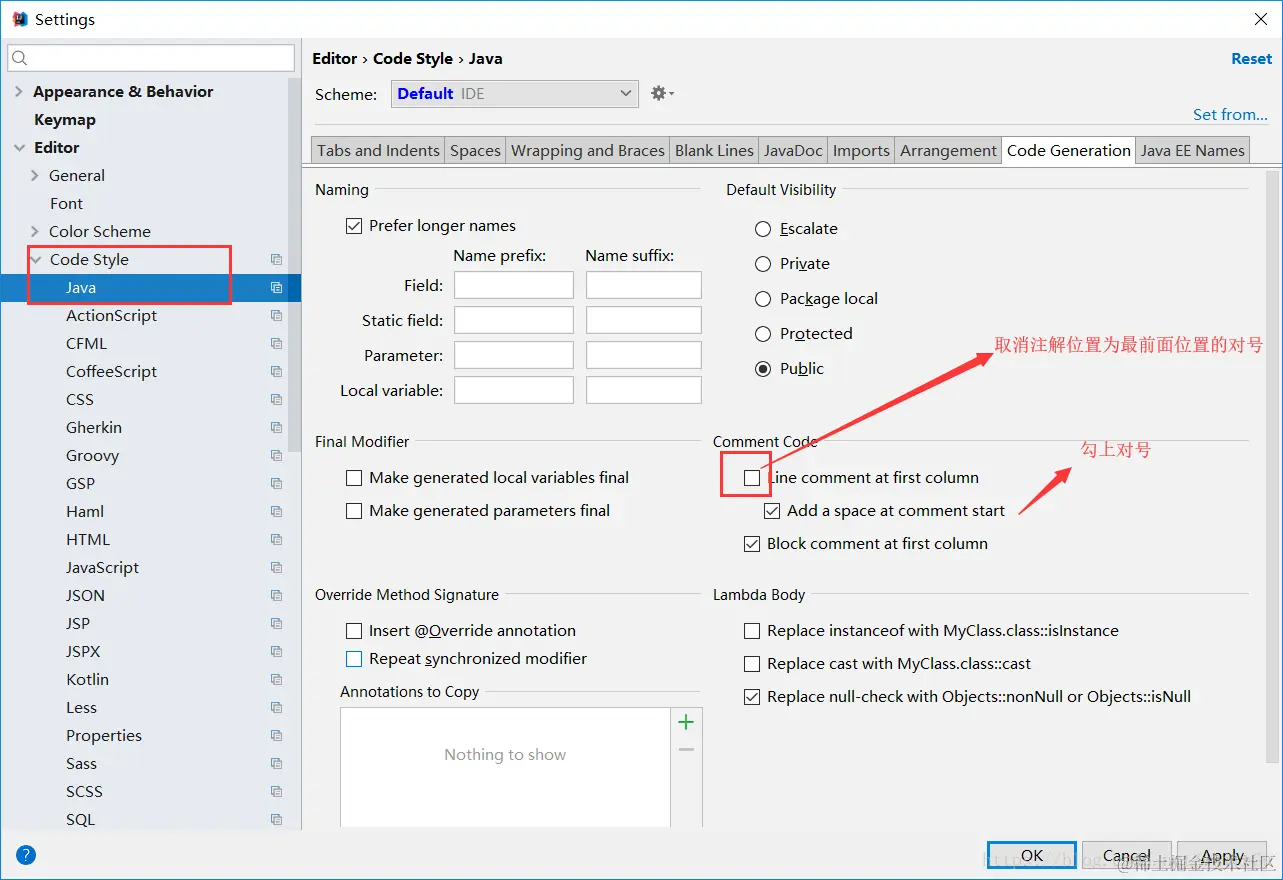Open Wrapping and Braces tab
This screenshot has height=880, width=1283.
pyautogui.click(x=588, y=150)
